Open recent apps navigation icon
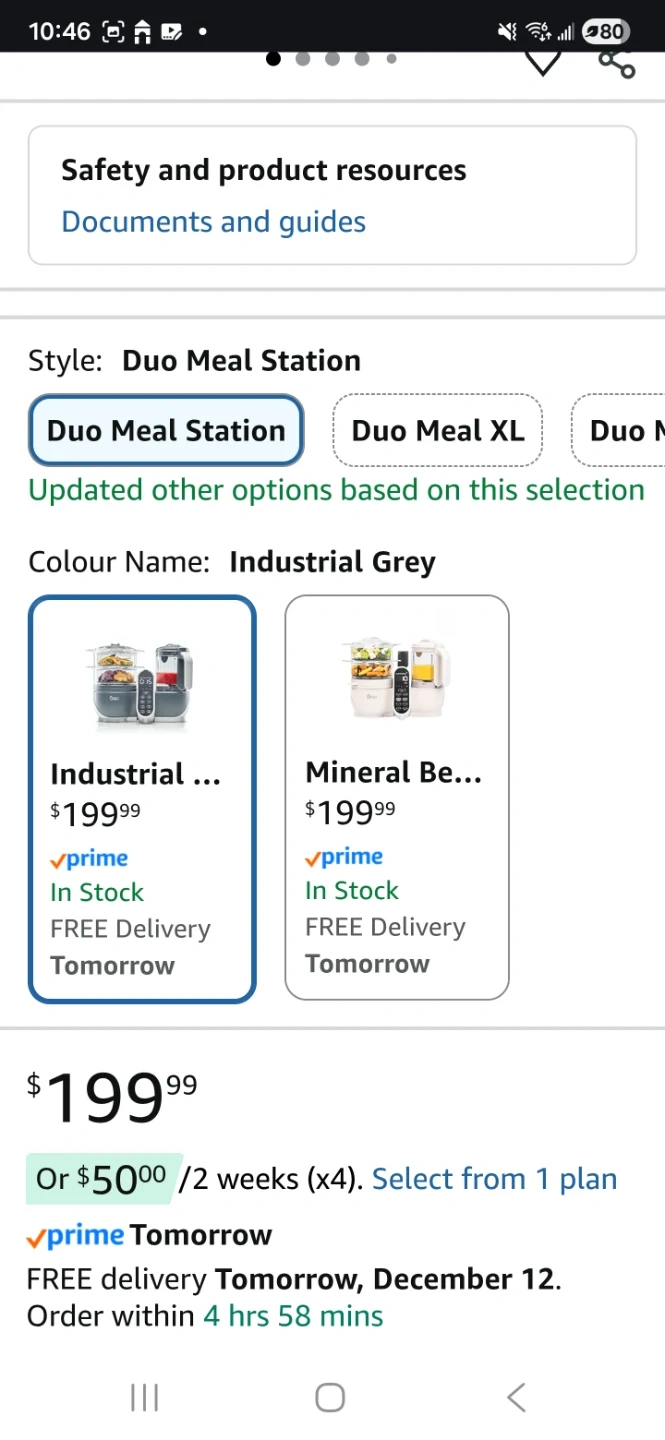Viewport: 665px width, 1440px height. pos(145,1397)
